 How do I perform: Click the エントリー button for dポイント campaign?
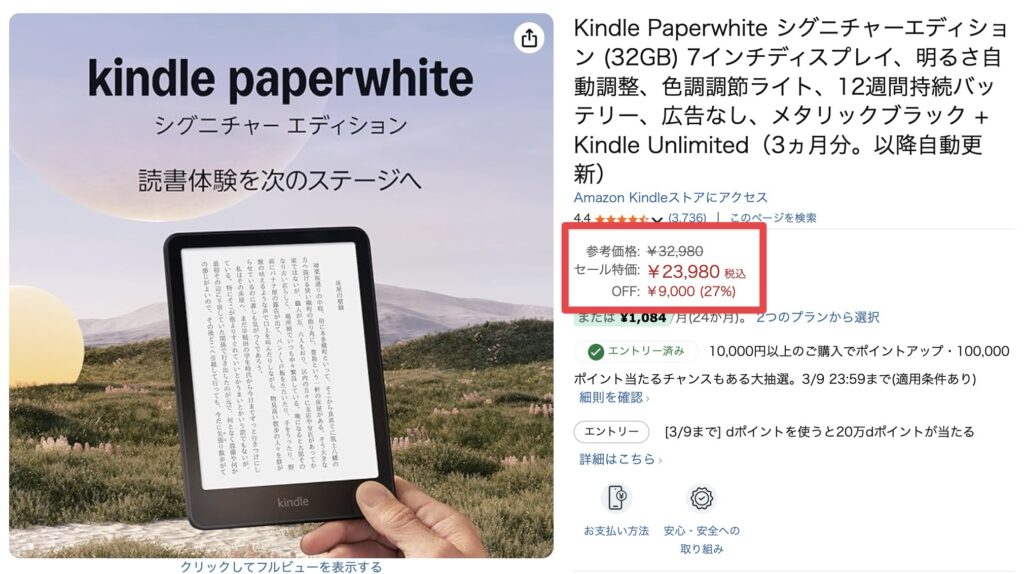click(x=611, y=432)
